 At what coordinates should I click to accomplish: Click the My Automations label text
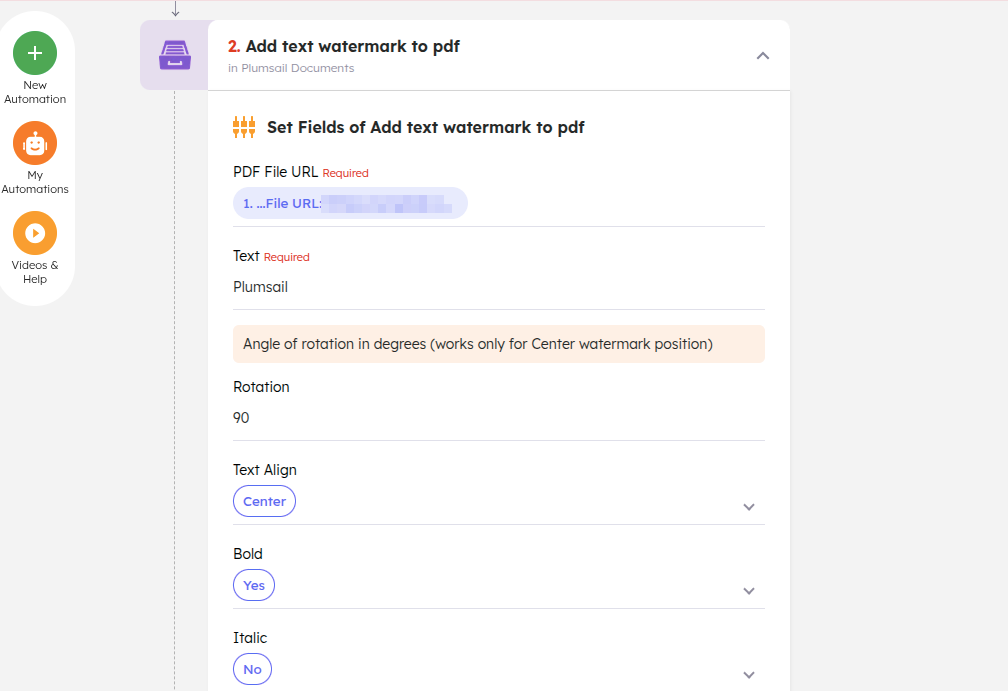[35, 182]
